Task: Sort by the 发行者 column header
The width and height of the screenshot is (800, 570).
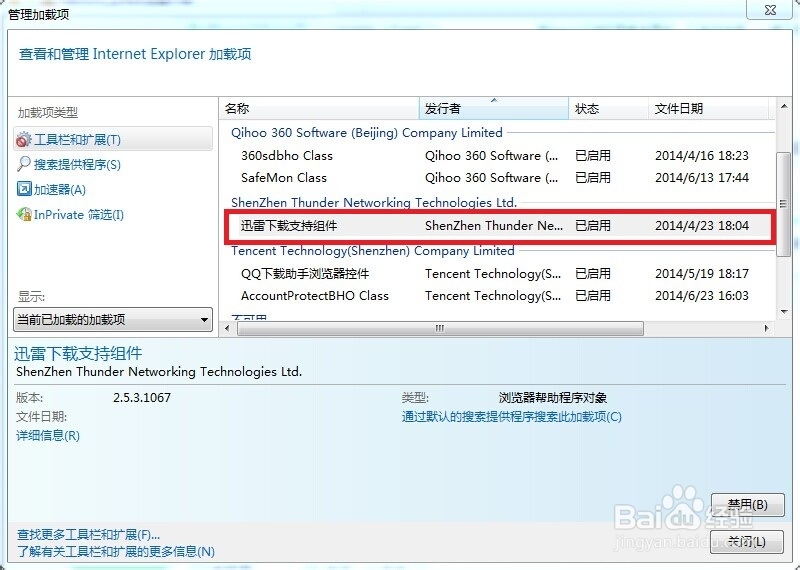Action: pos(494,108)
